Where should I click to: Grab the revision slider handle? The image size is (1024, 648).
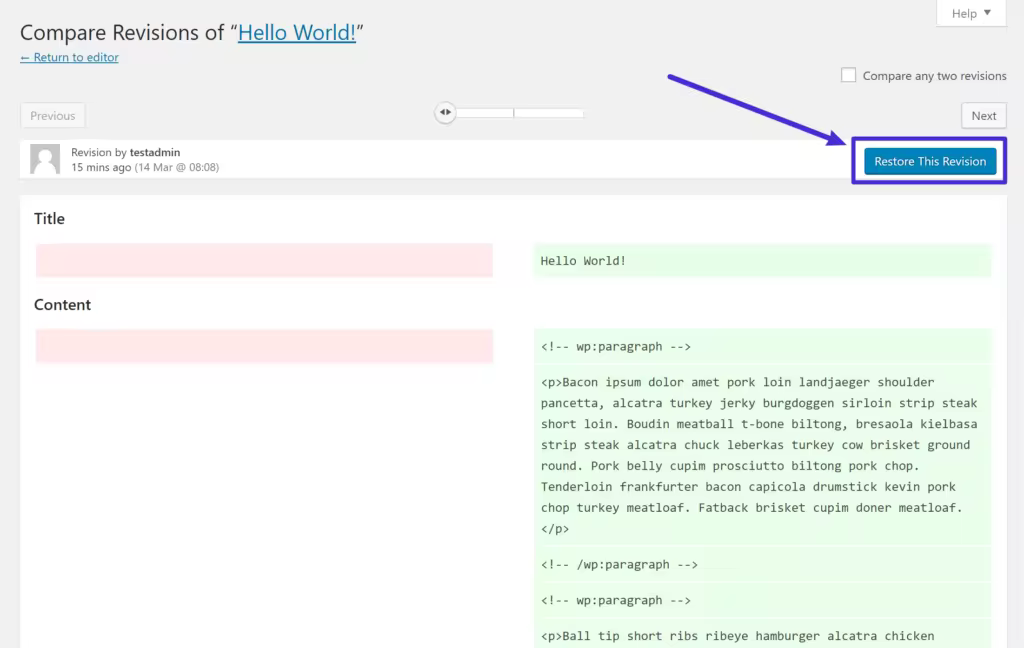coord(445,112)
